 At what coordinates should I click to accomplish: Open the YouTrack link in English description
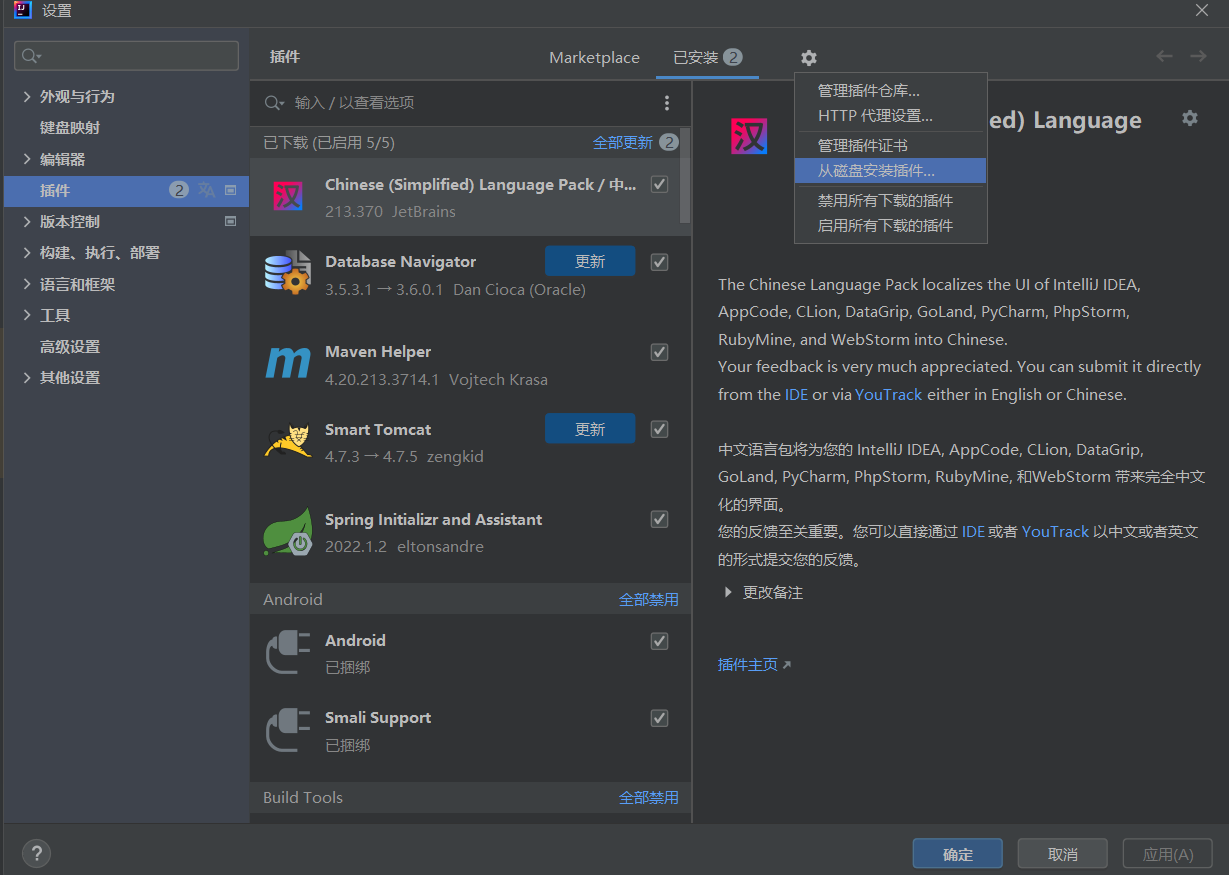(x=889, y=394)
